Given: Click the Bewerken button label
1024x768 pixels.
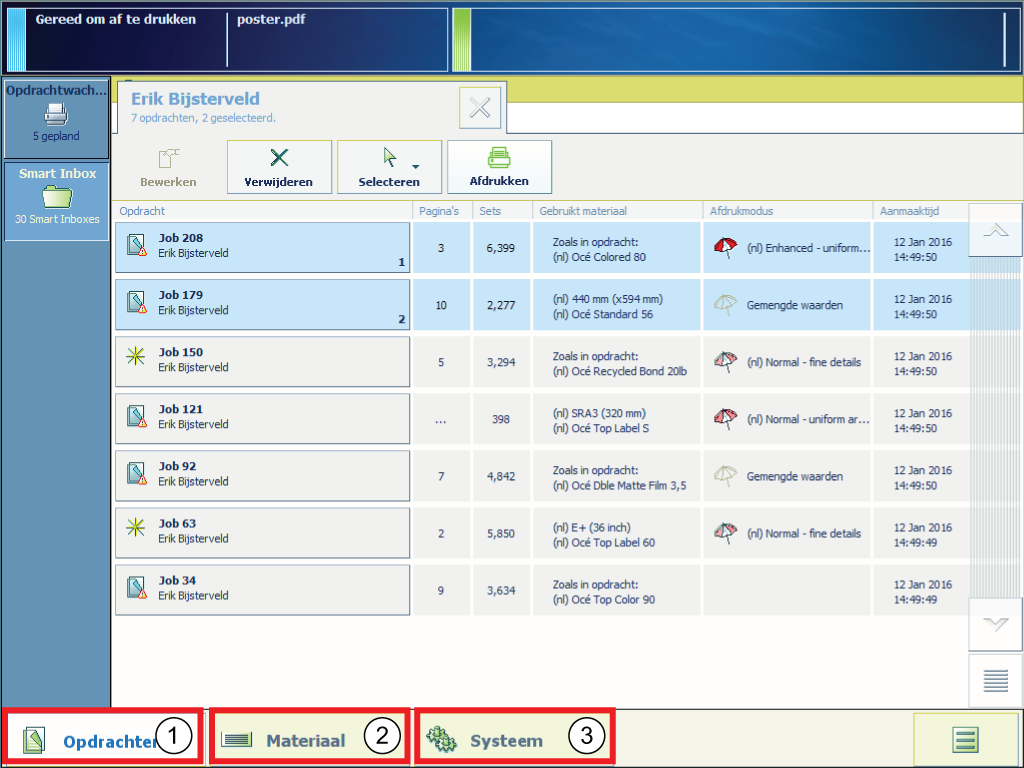Looking at the screenshot, I should click(x=168, y=182).
